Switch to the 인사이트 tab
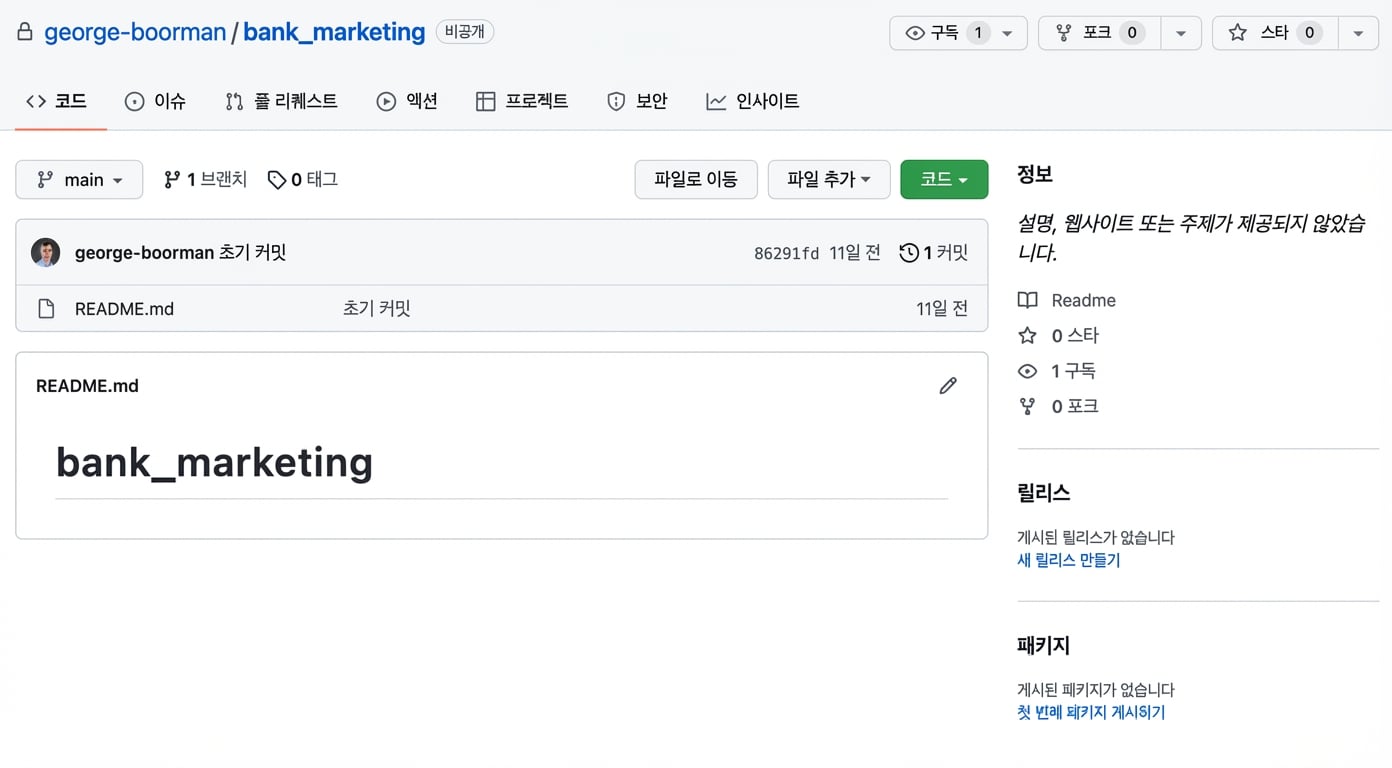The image size is (1392, 768). [x=753, y=101]
